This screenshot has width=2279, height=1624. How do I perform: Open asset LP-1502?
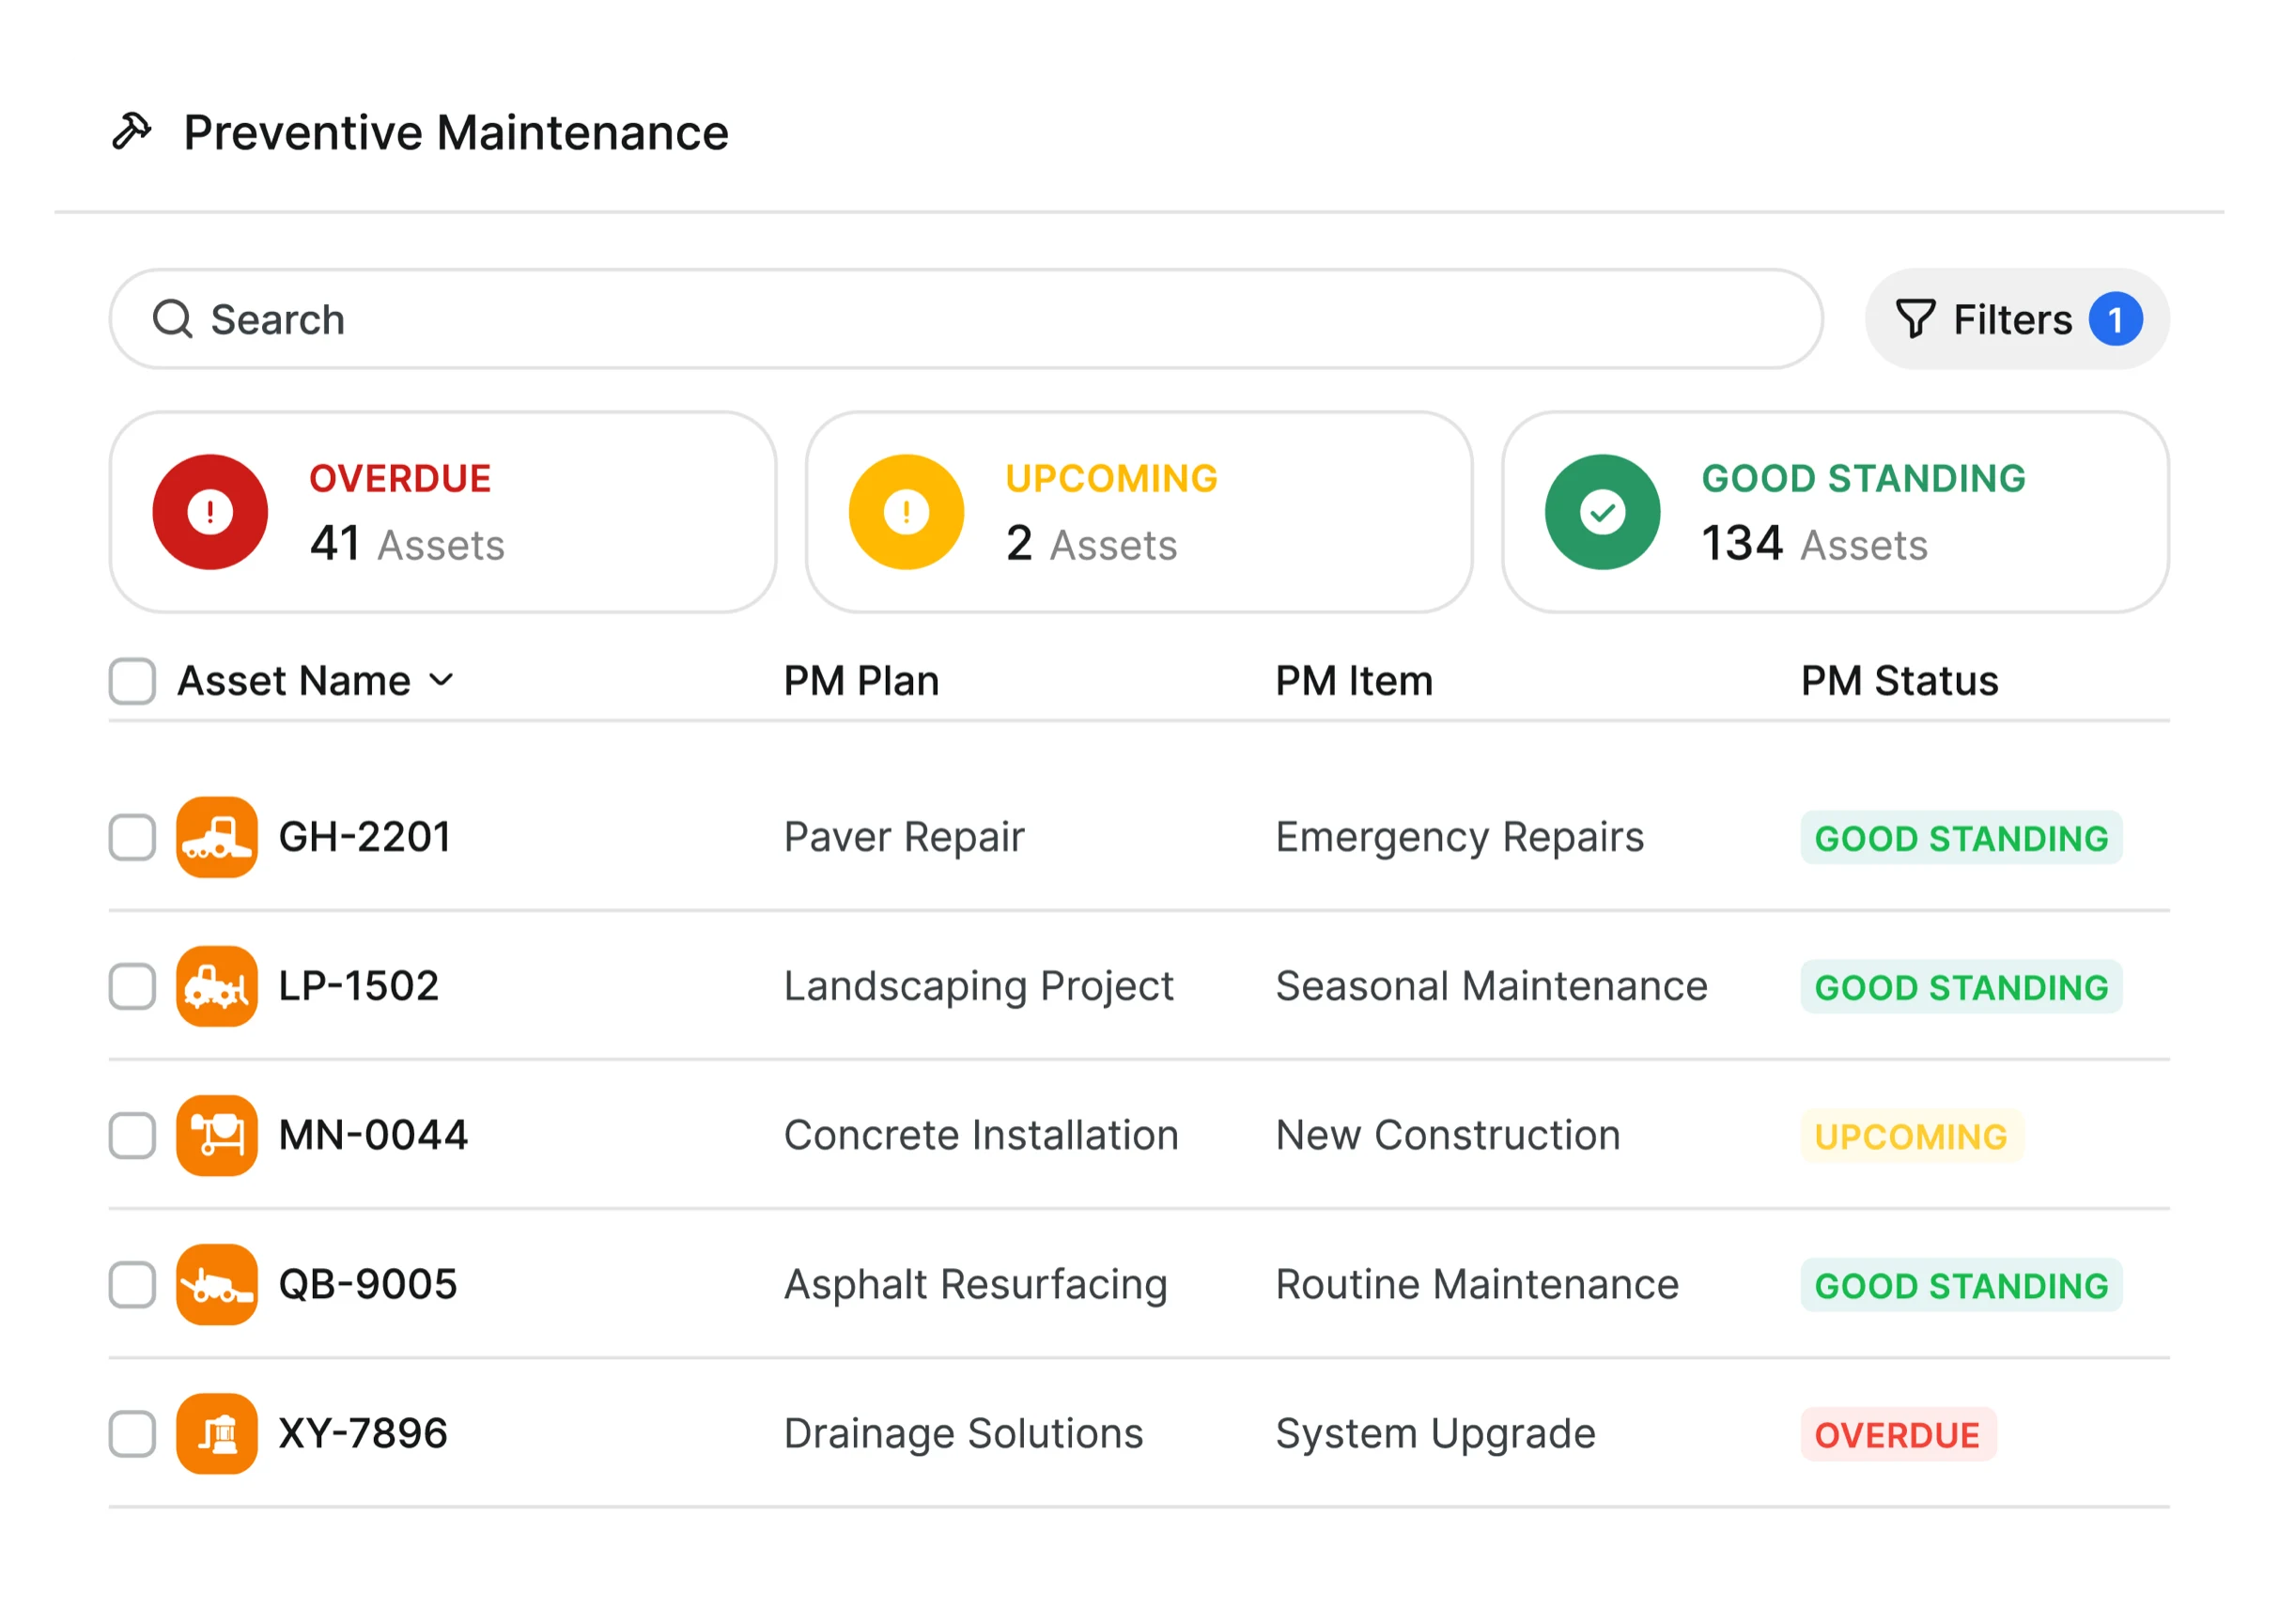(359, 987)
